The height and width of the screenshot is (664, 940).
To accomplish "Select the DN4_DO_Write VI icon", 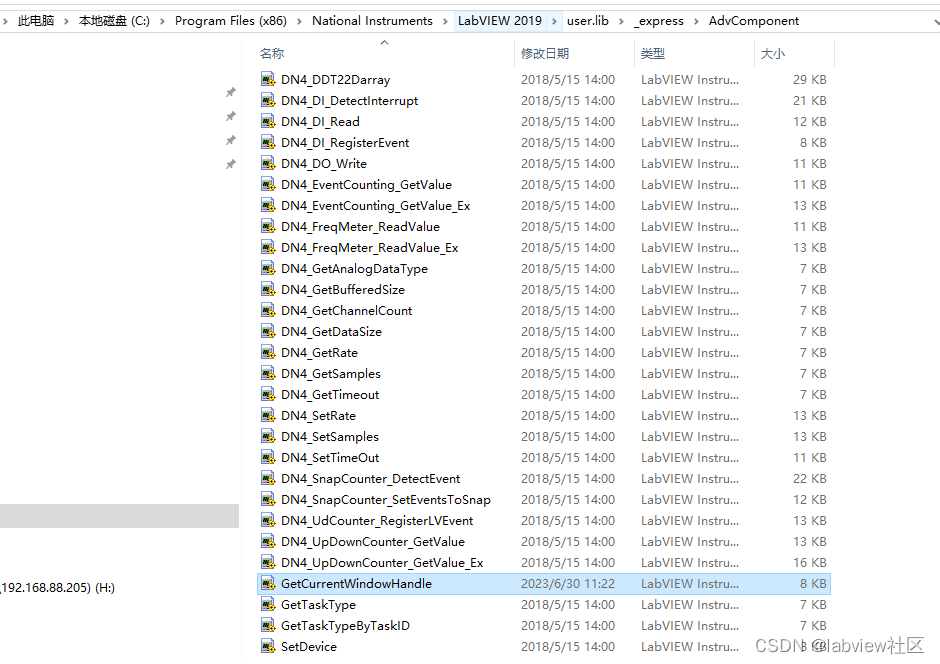I will pos(268,163).
